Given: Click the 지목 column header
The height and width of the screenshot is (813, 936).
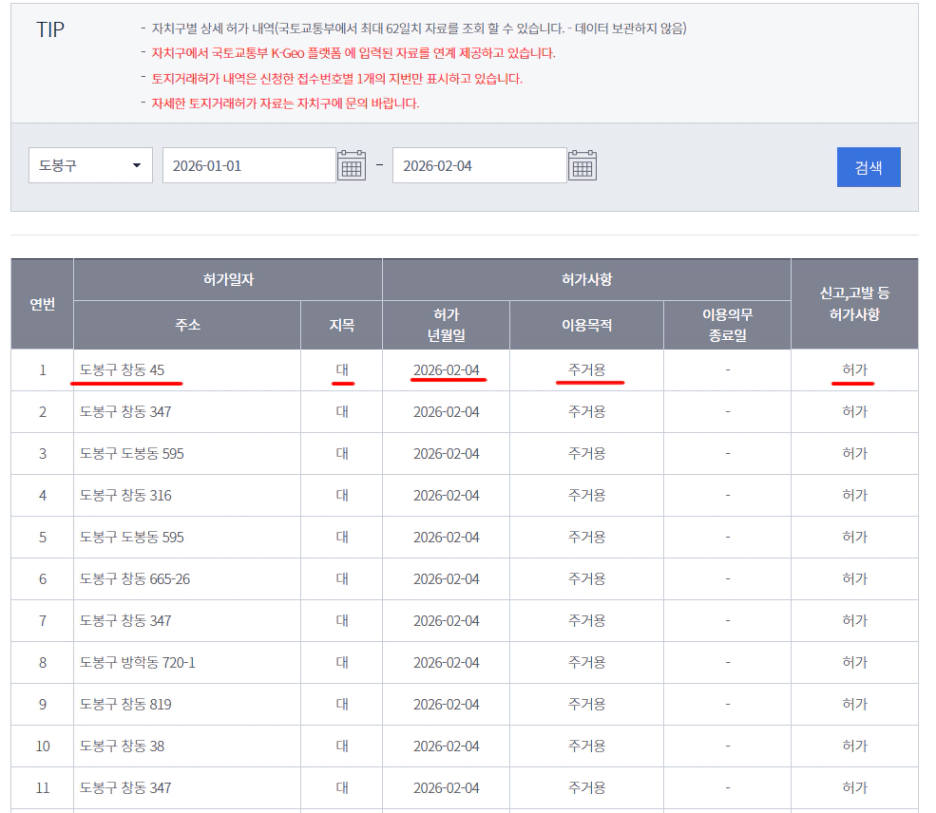Looking at the screenshot, I should (342, 325).
